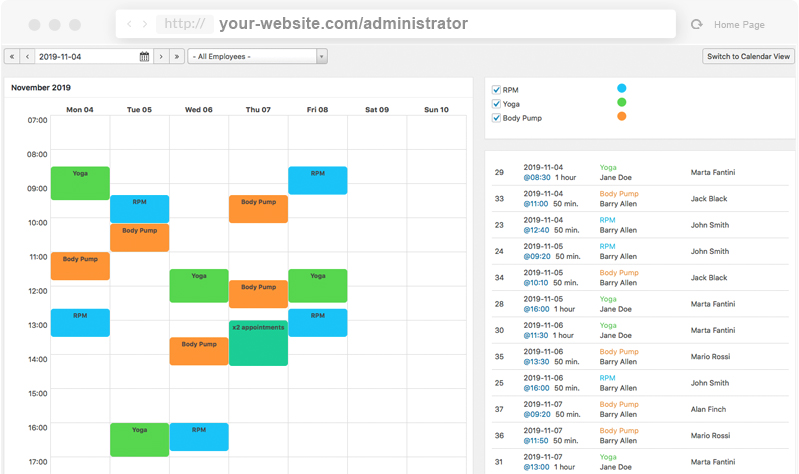Viewport: 799px width, 474px height.
Task: Click the blue RPM color dot
Action: point(622,88)
